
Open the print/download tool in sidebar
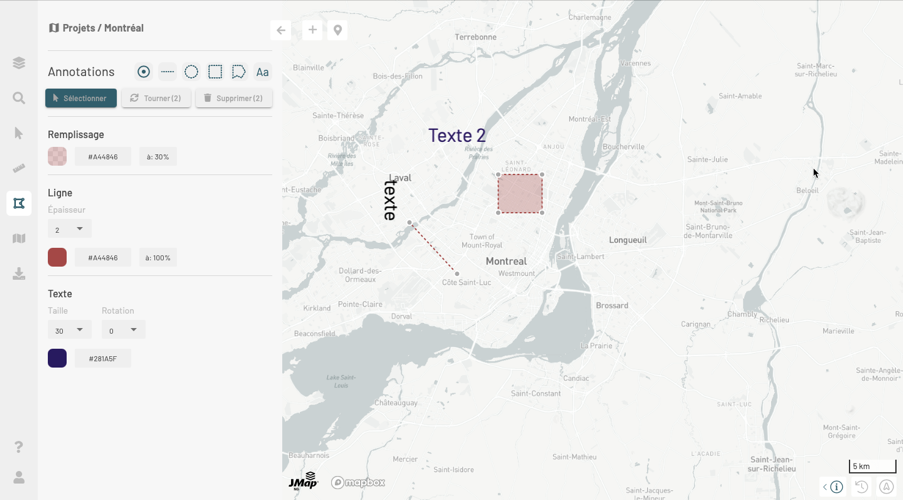pyautogui.click(x=19, y=273)
